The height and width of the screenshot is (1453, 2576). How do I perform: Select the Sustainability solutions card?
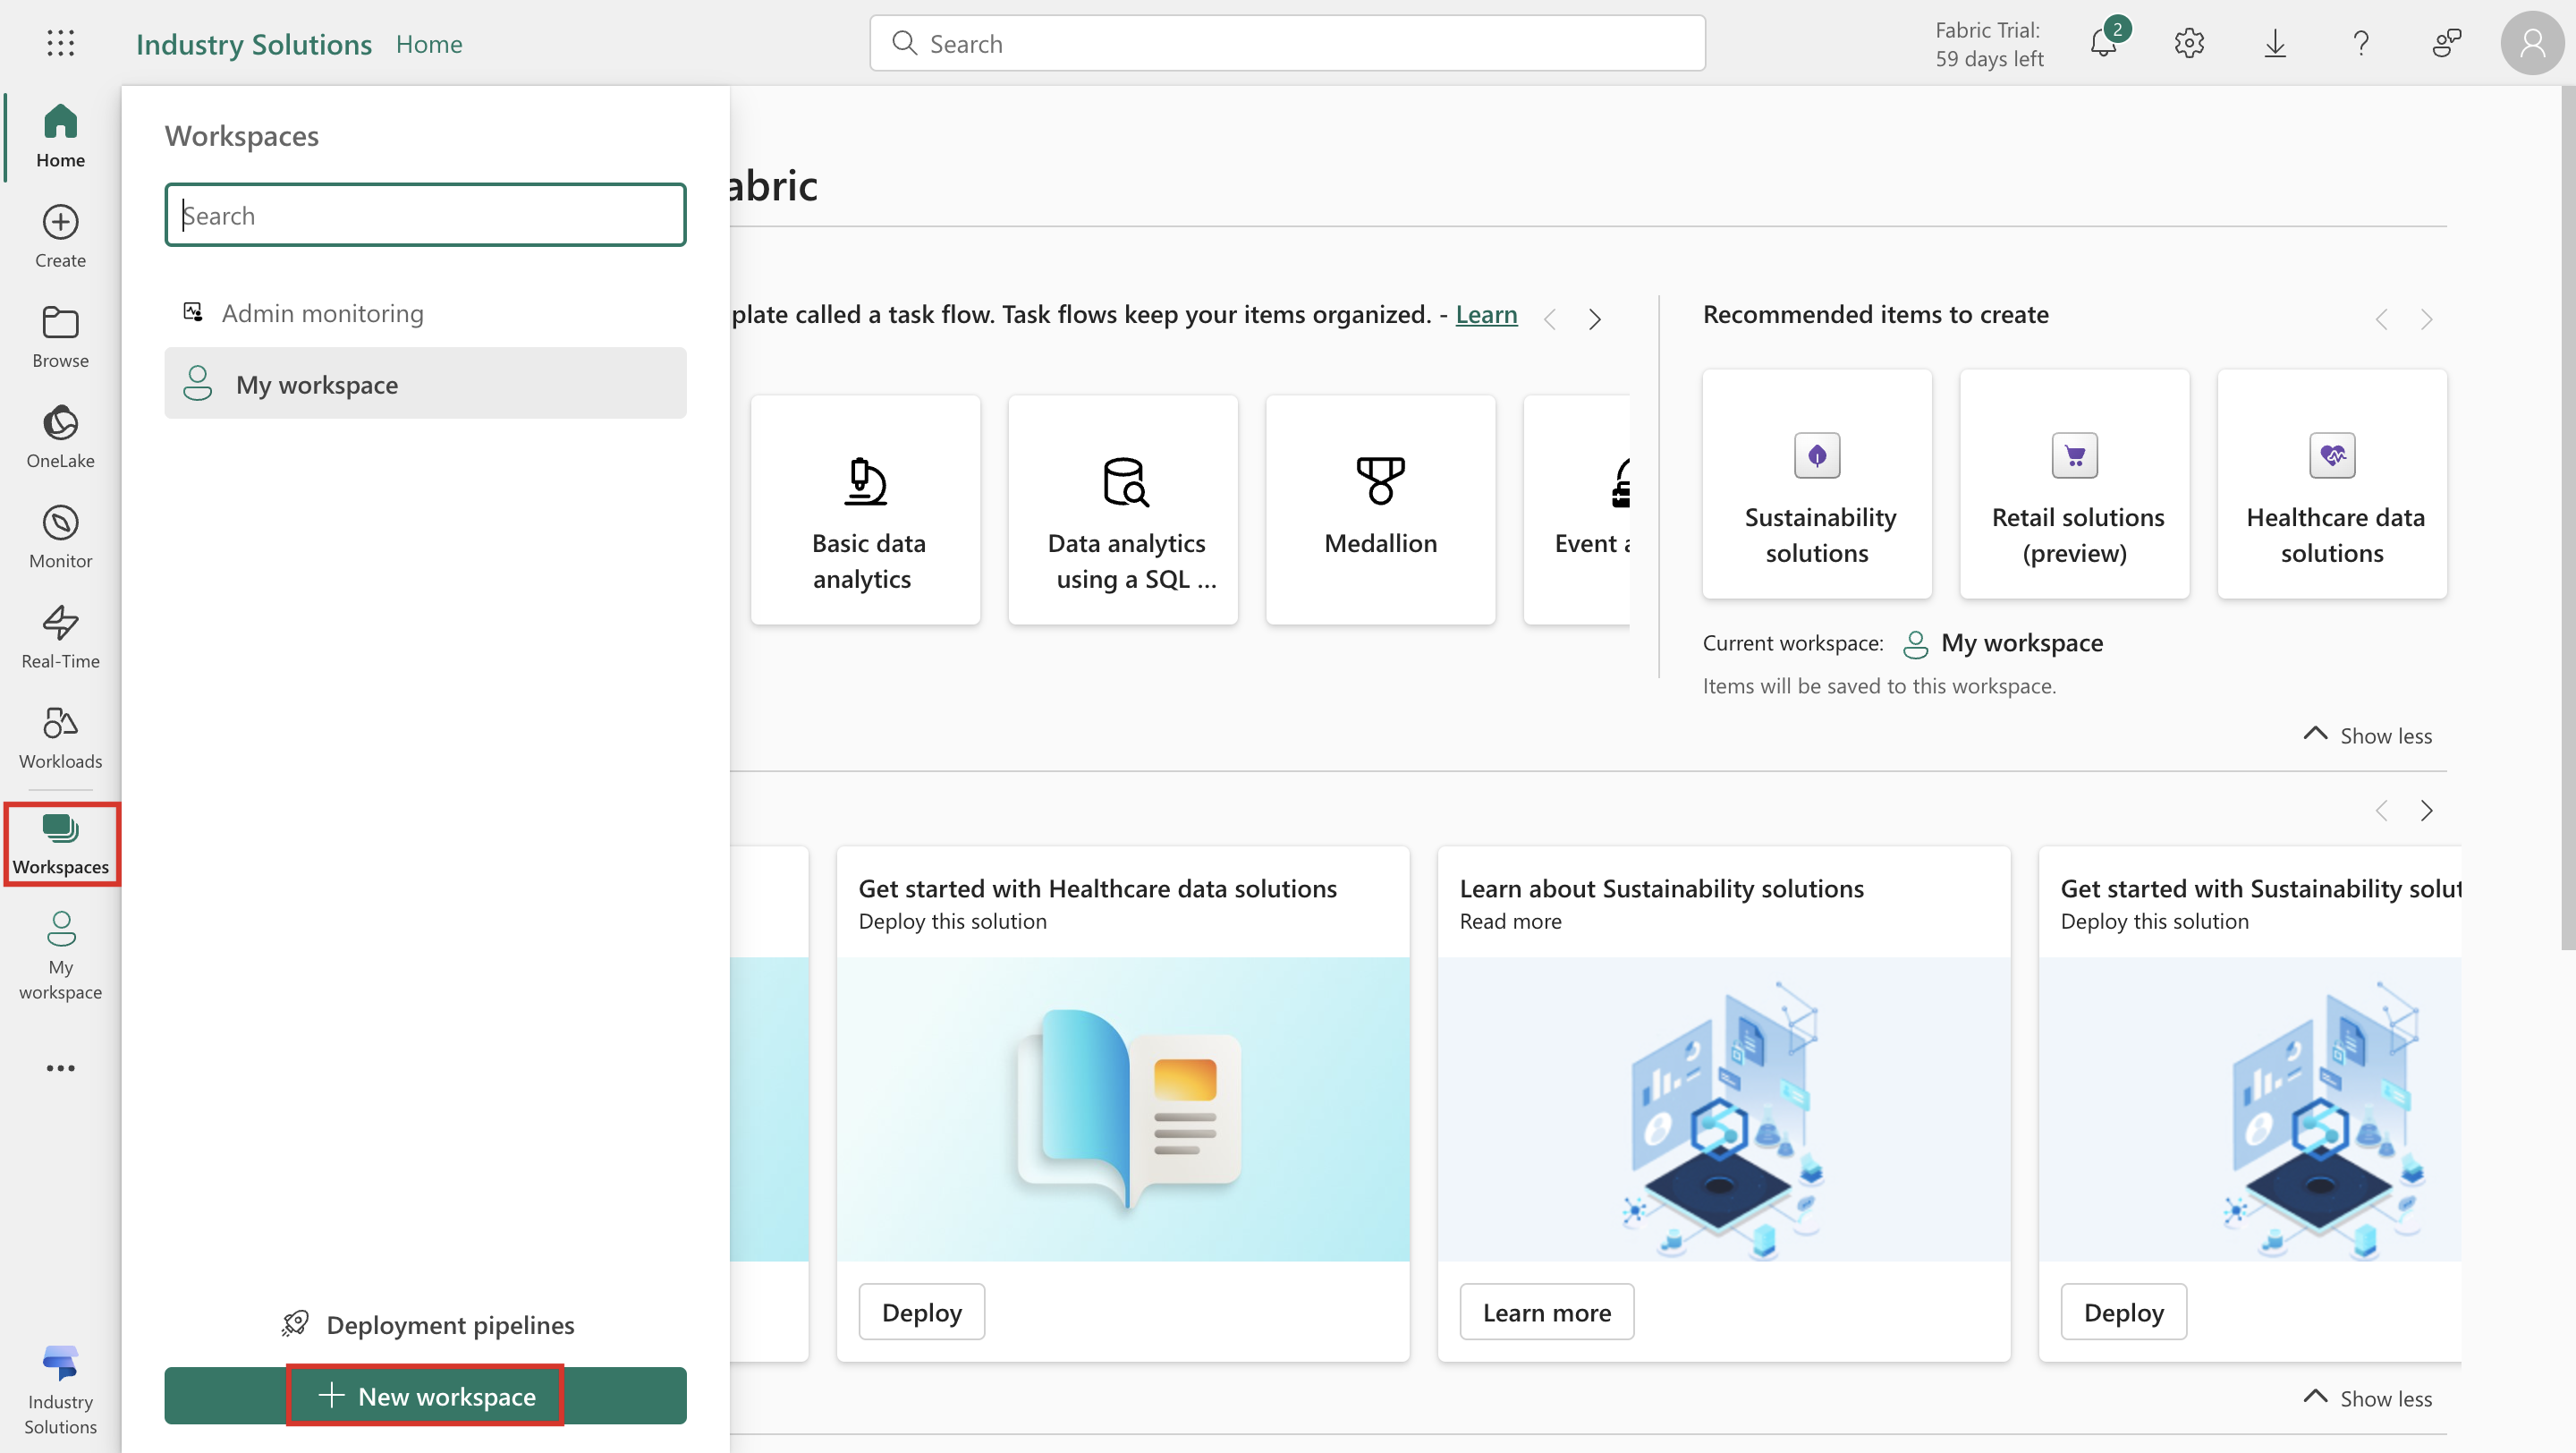point(1817,484)
